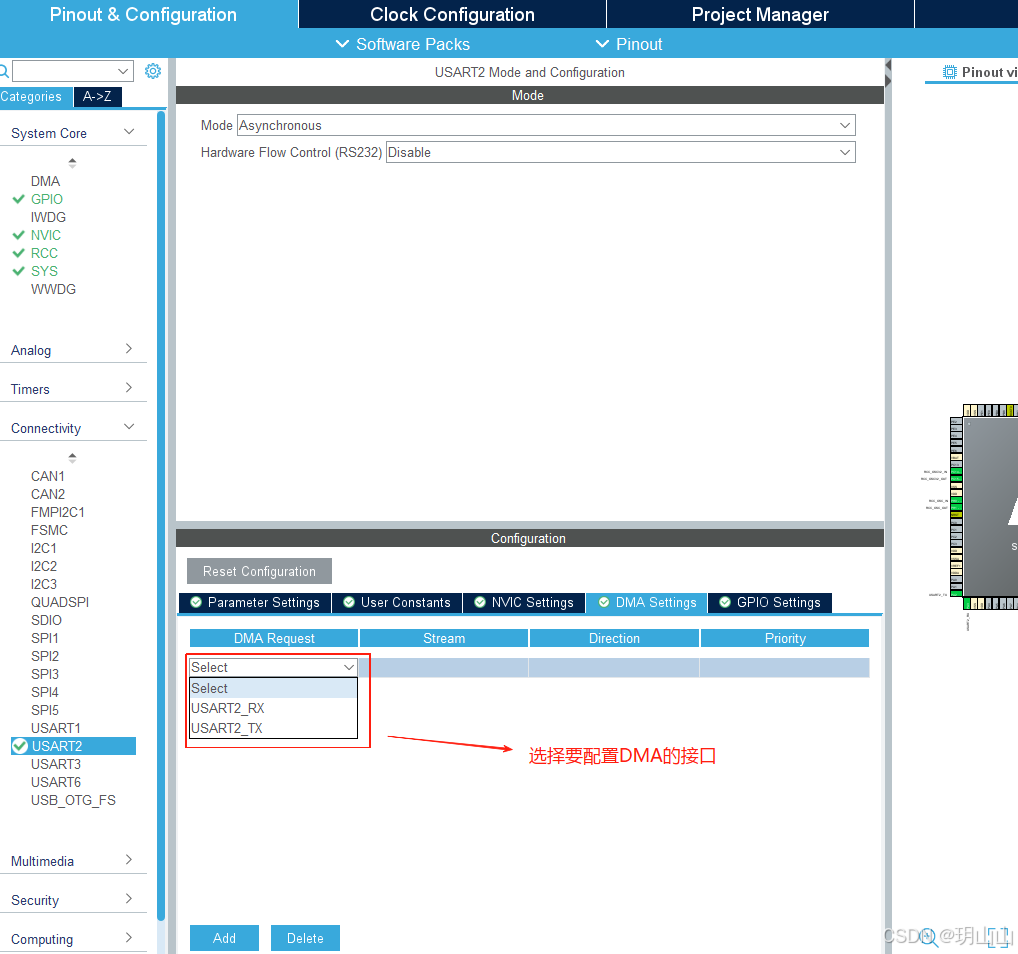Screen dimensions: 1018x954
Task: Open Pinout & Configuration tab
Action: point(143,14)
